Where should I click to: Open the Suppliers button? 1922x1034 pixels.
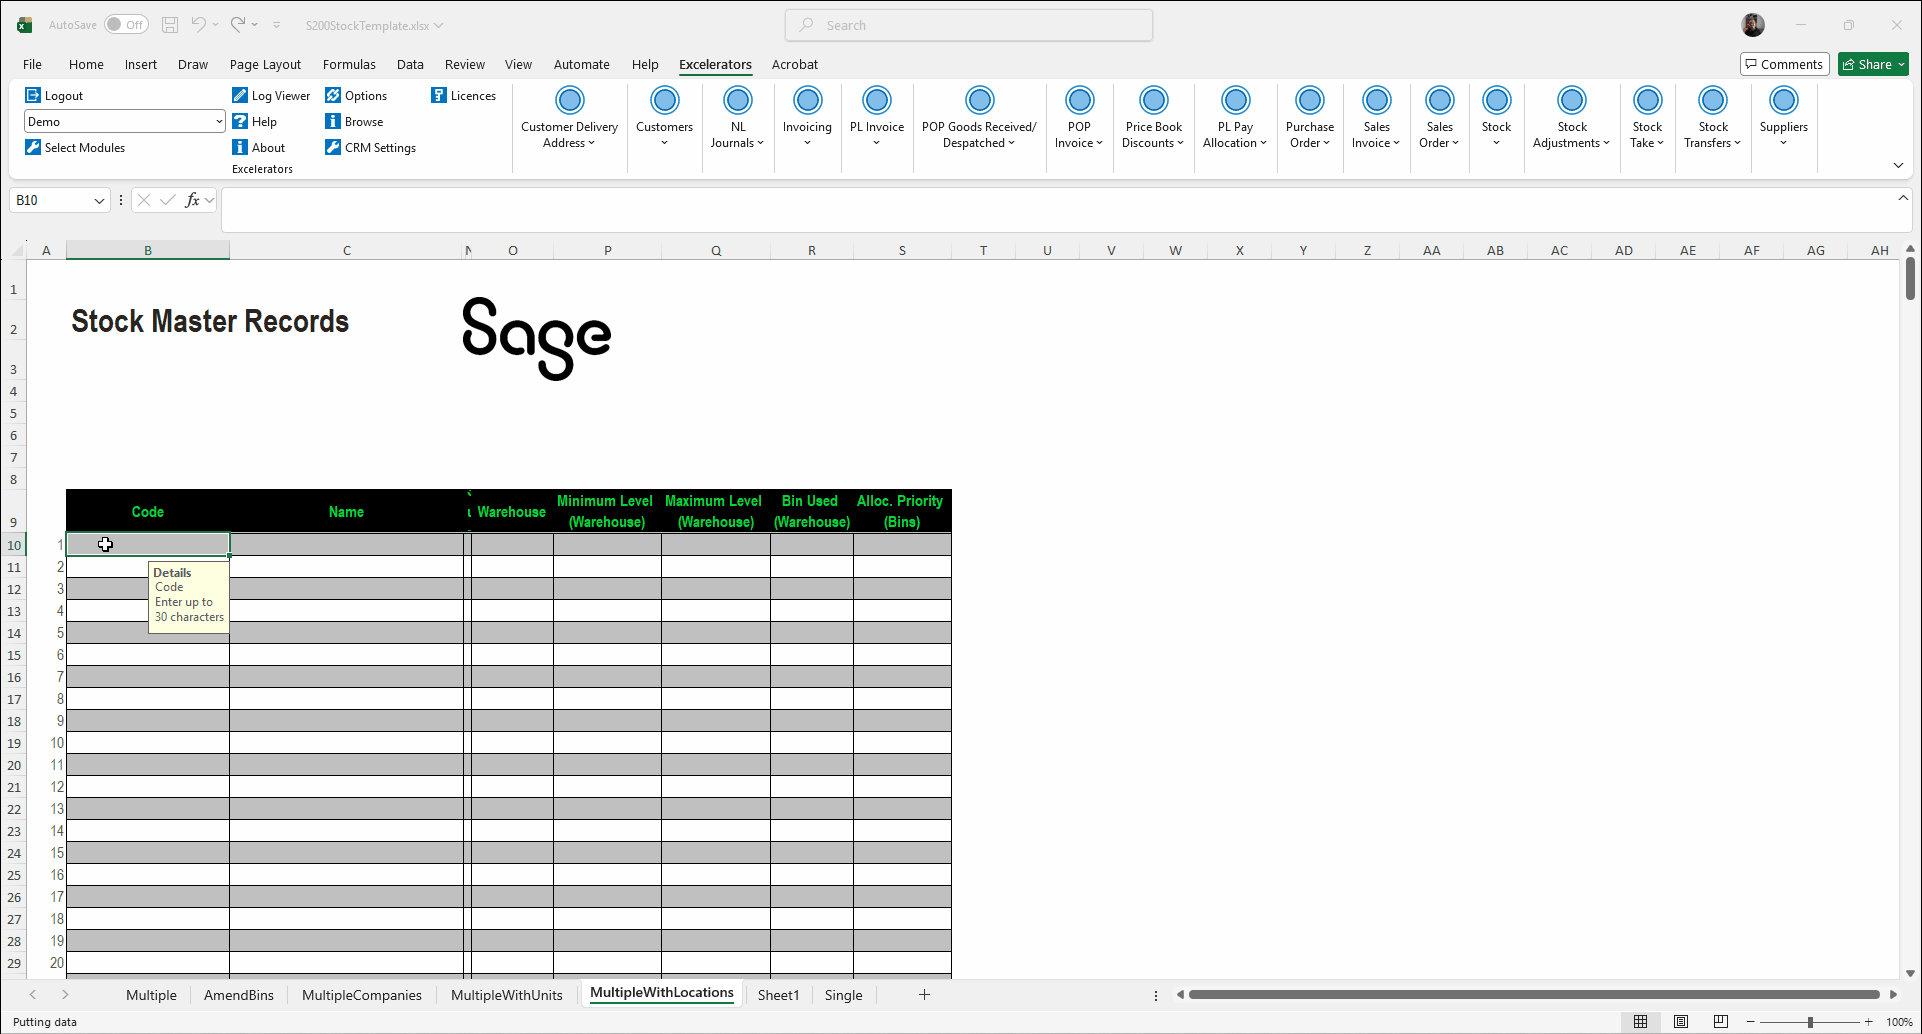[x=1783, y=118]
